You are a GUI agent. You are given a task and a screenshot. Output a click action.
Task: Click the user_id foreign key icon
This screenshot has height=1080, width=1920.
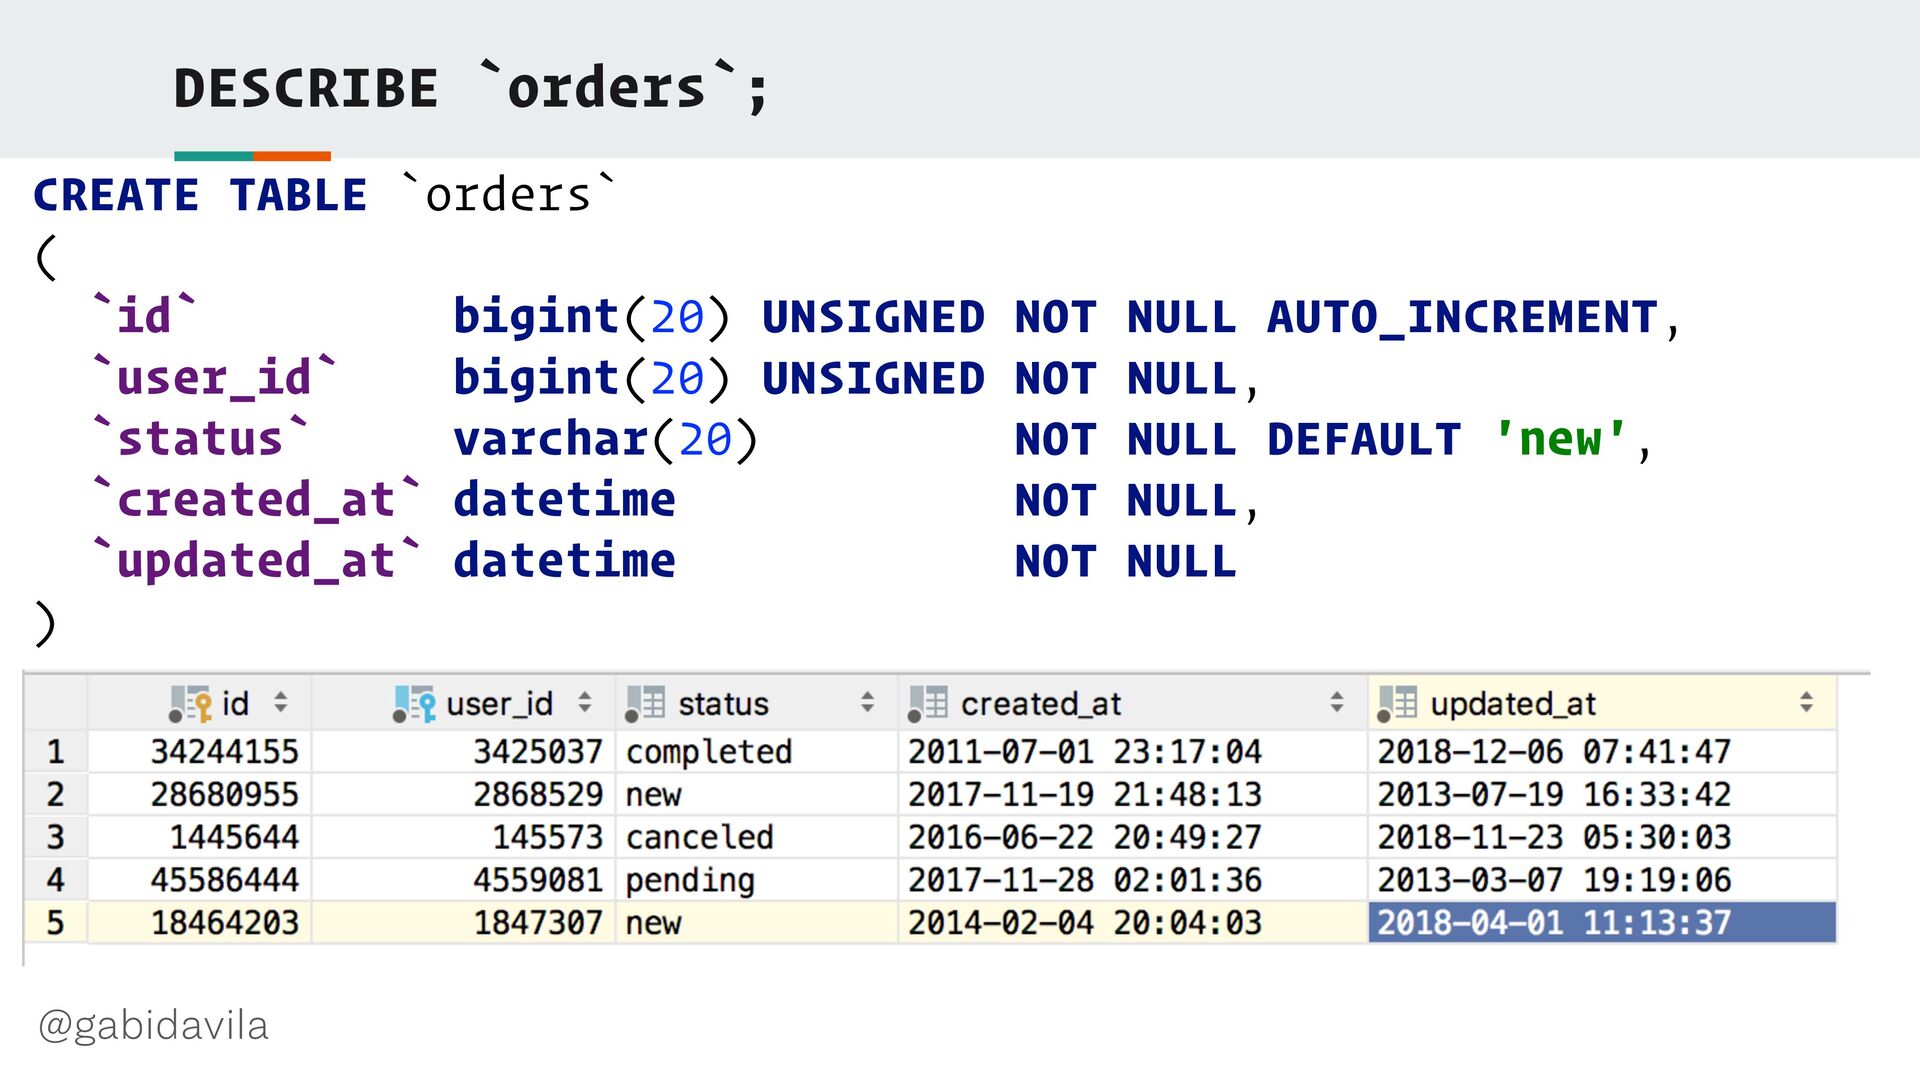(x=414, y=704)
